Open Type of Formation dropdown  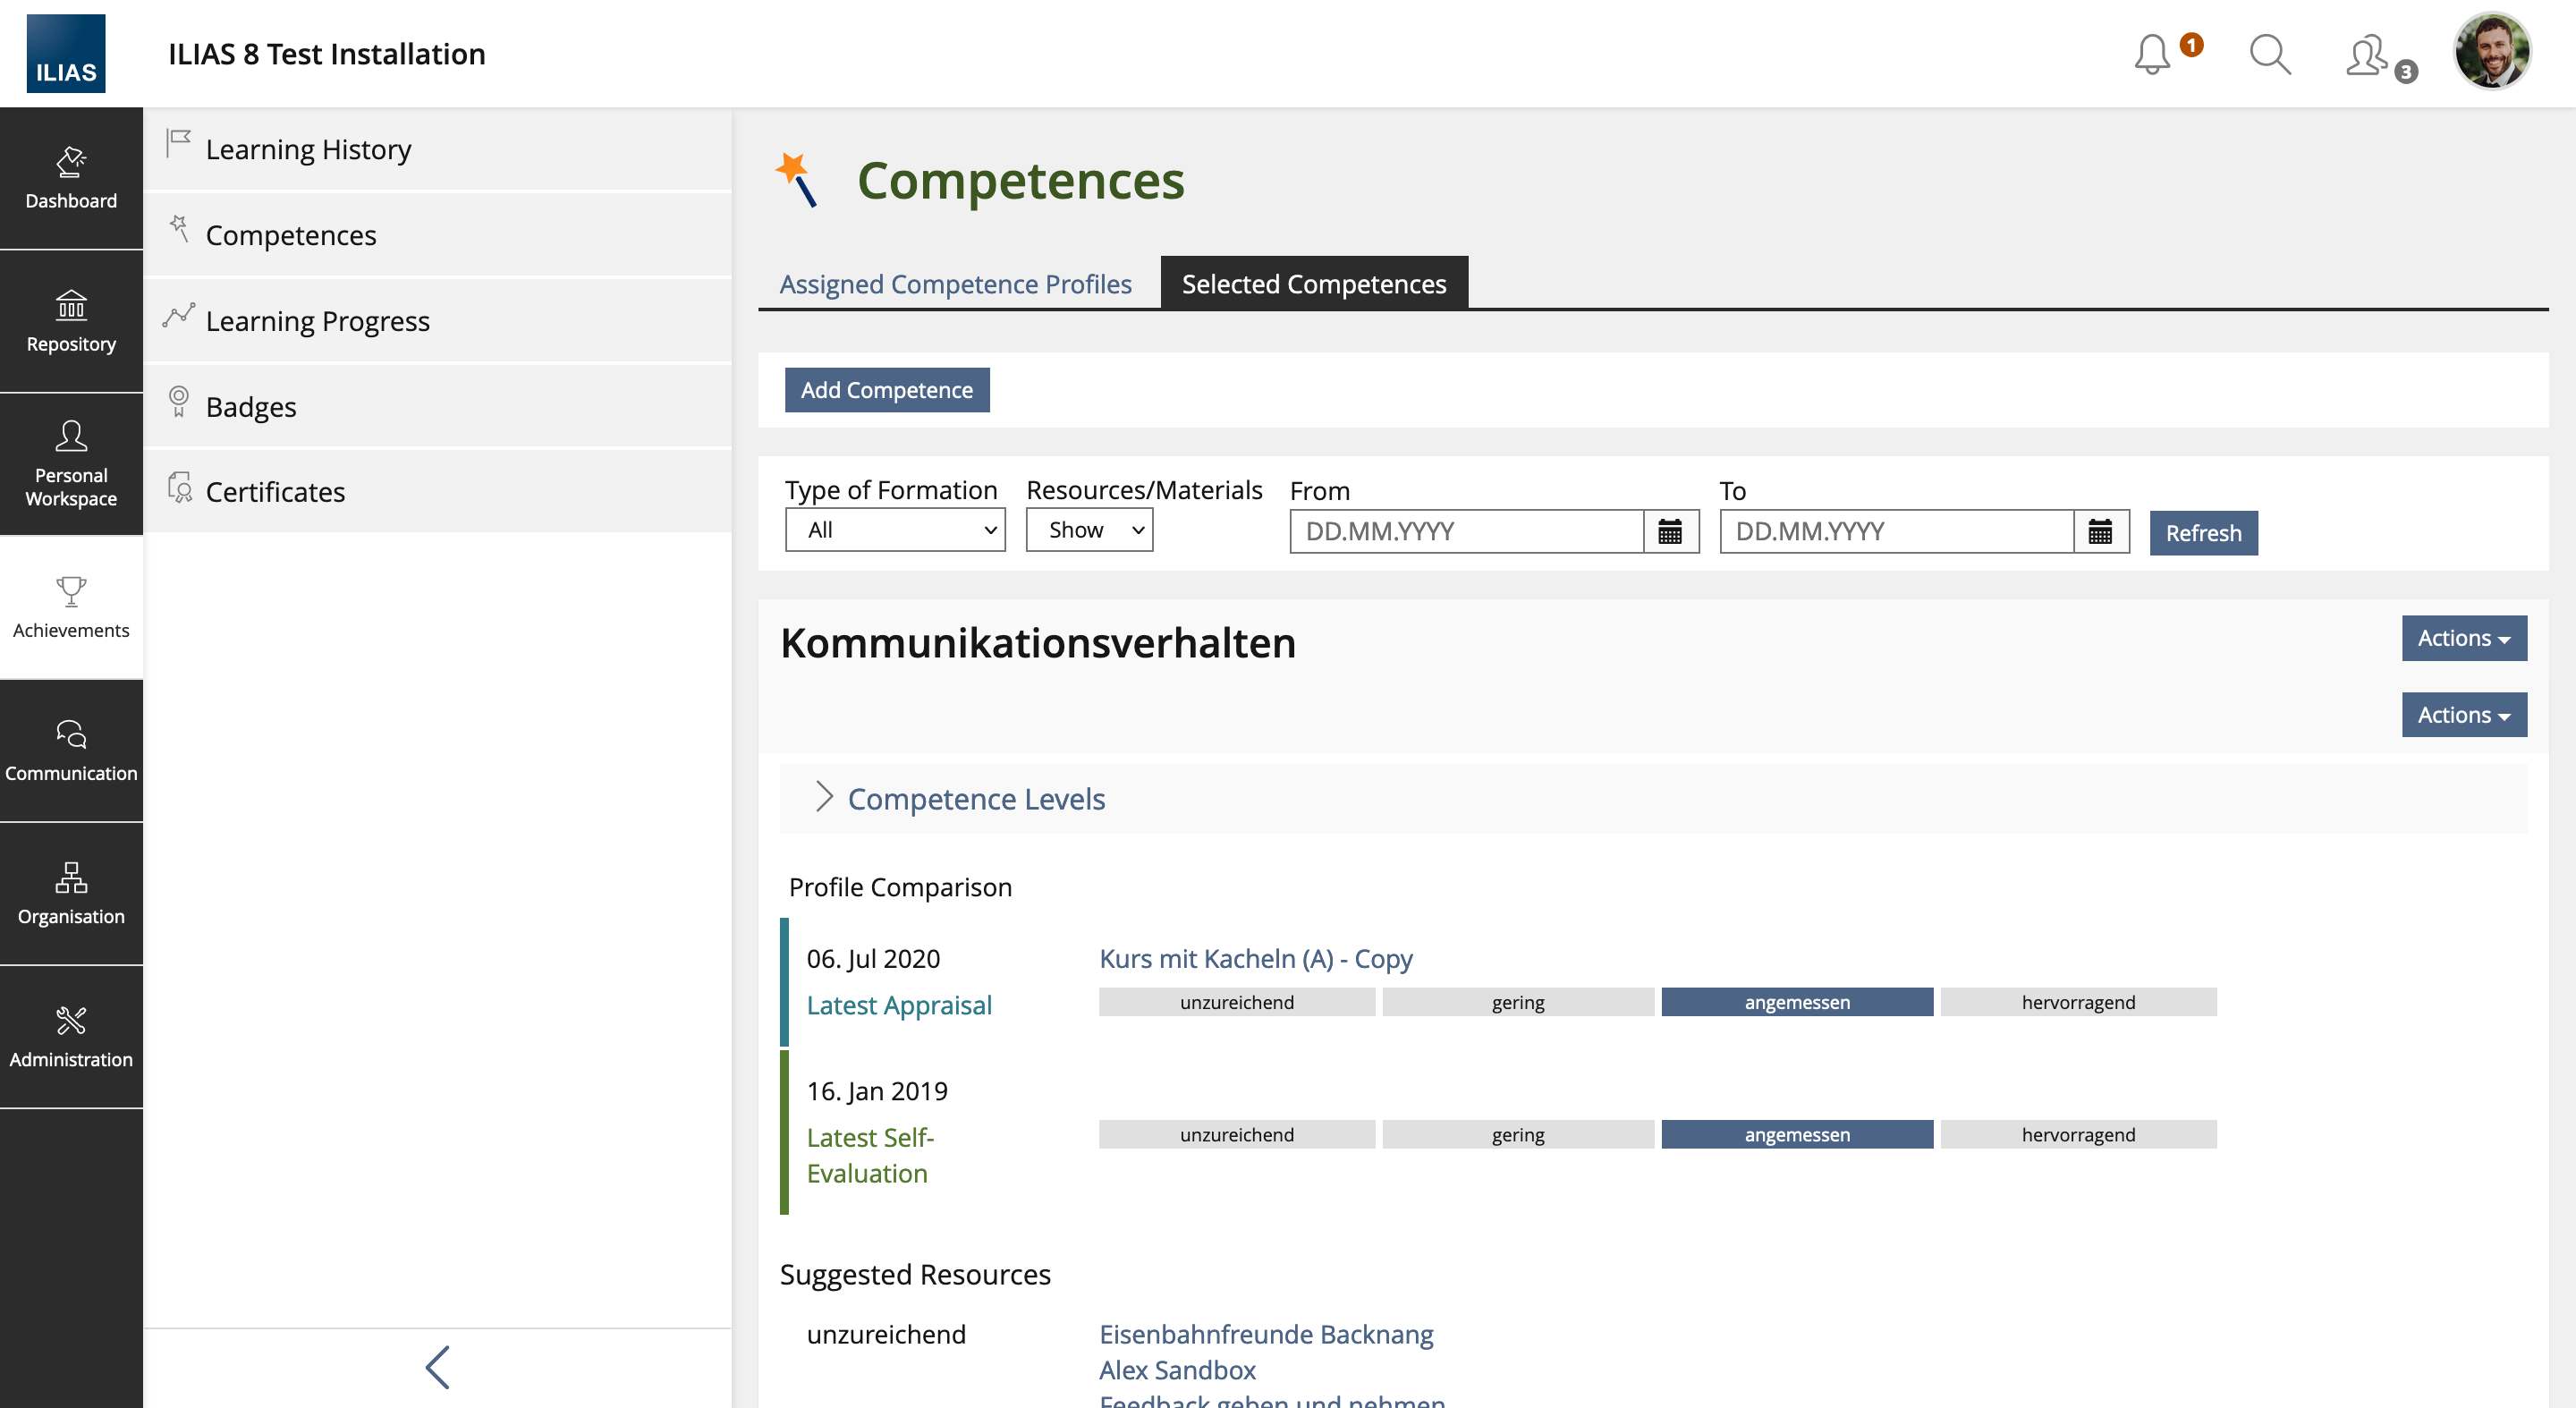(x=894, y=530)
